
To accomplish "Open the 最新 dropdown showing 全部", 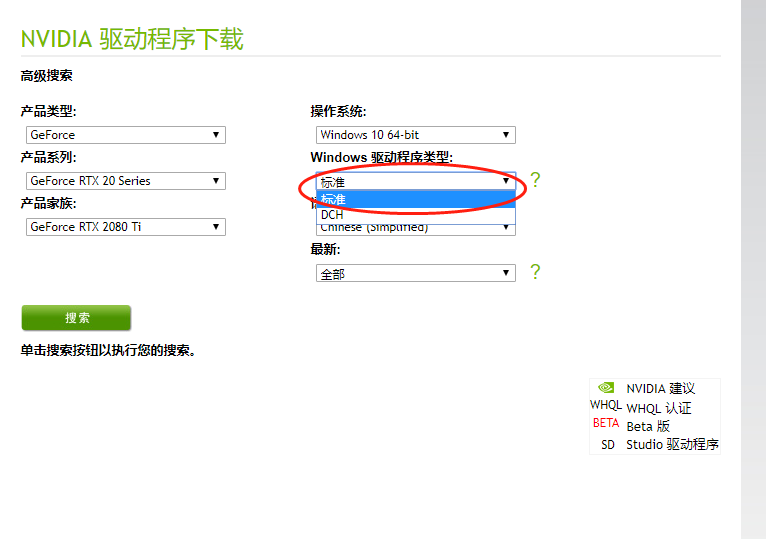I will point(415,273).
